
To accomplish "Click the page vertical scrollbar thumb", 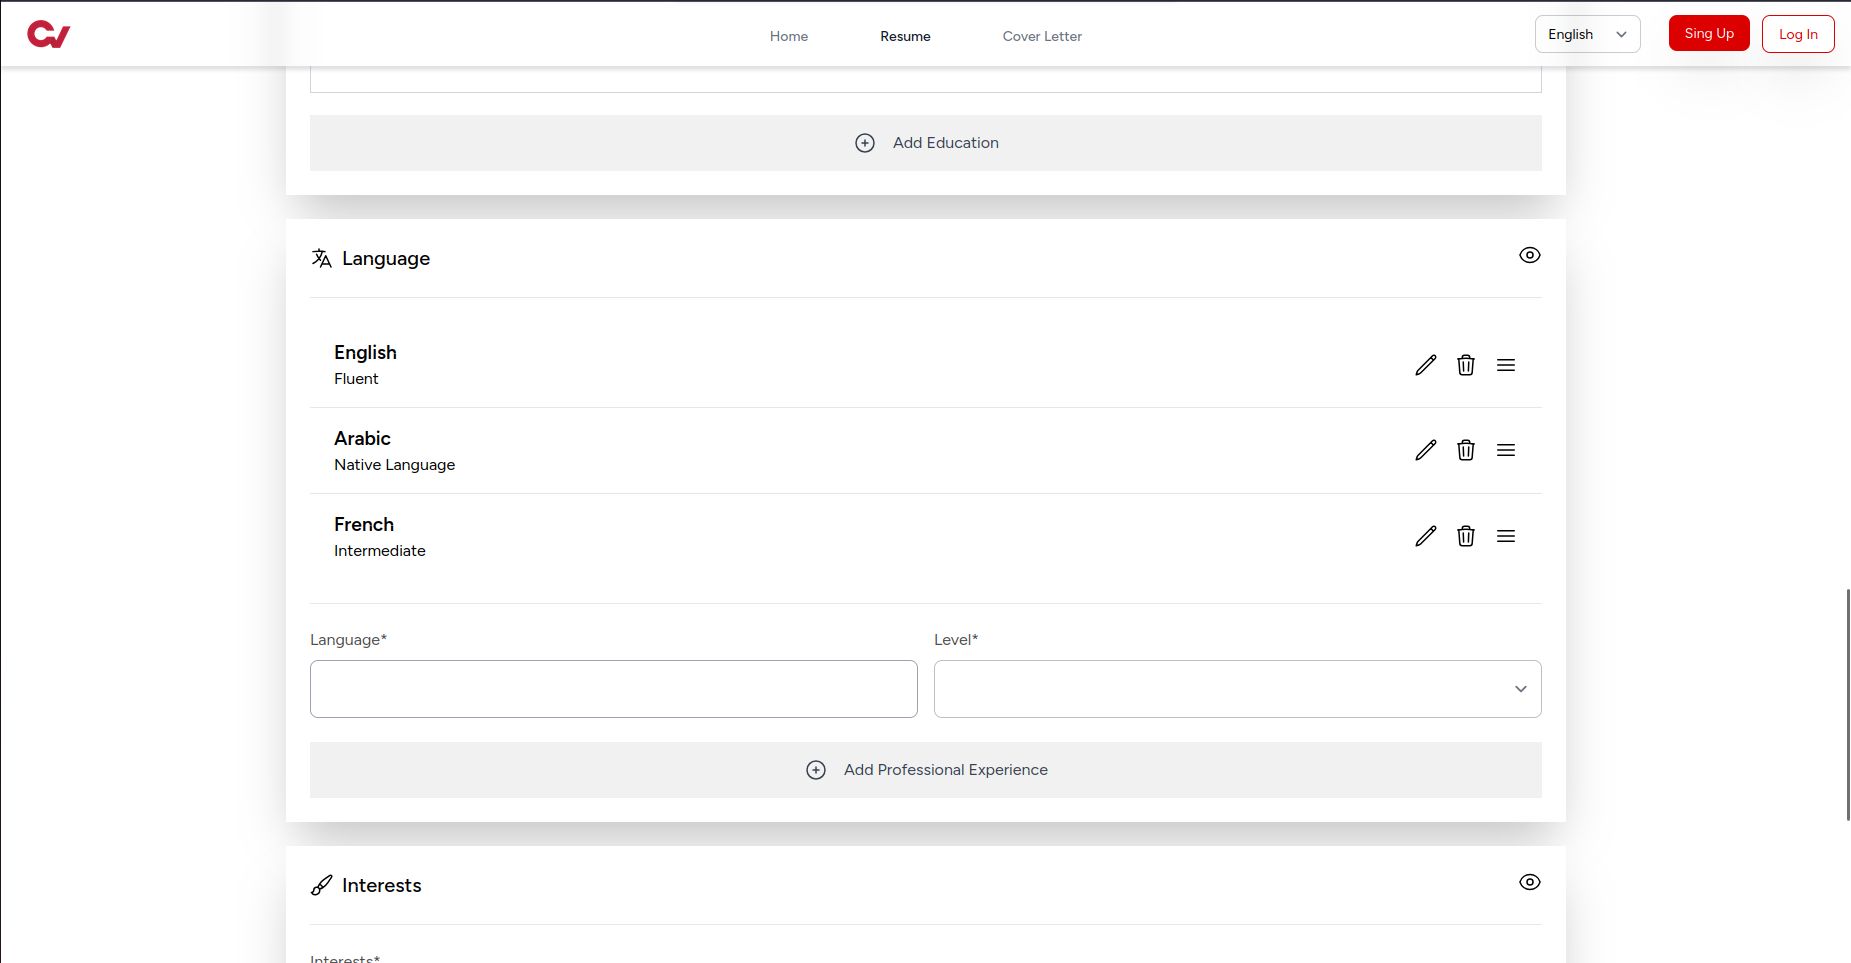I will click(x=1847, y=705).
